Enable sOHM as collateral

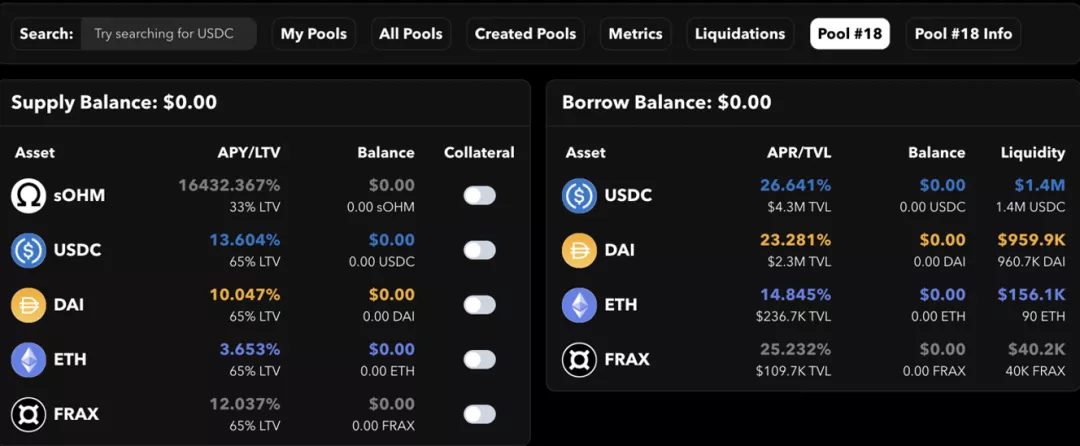(479, 195)
